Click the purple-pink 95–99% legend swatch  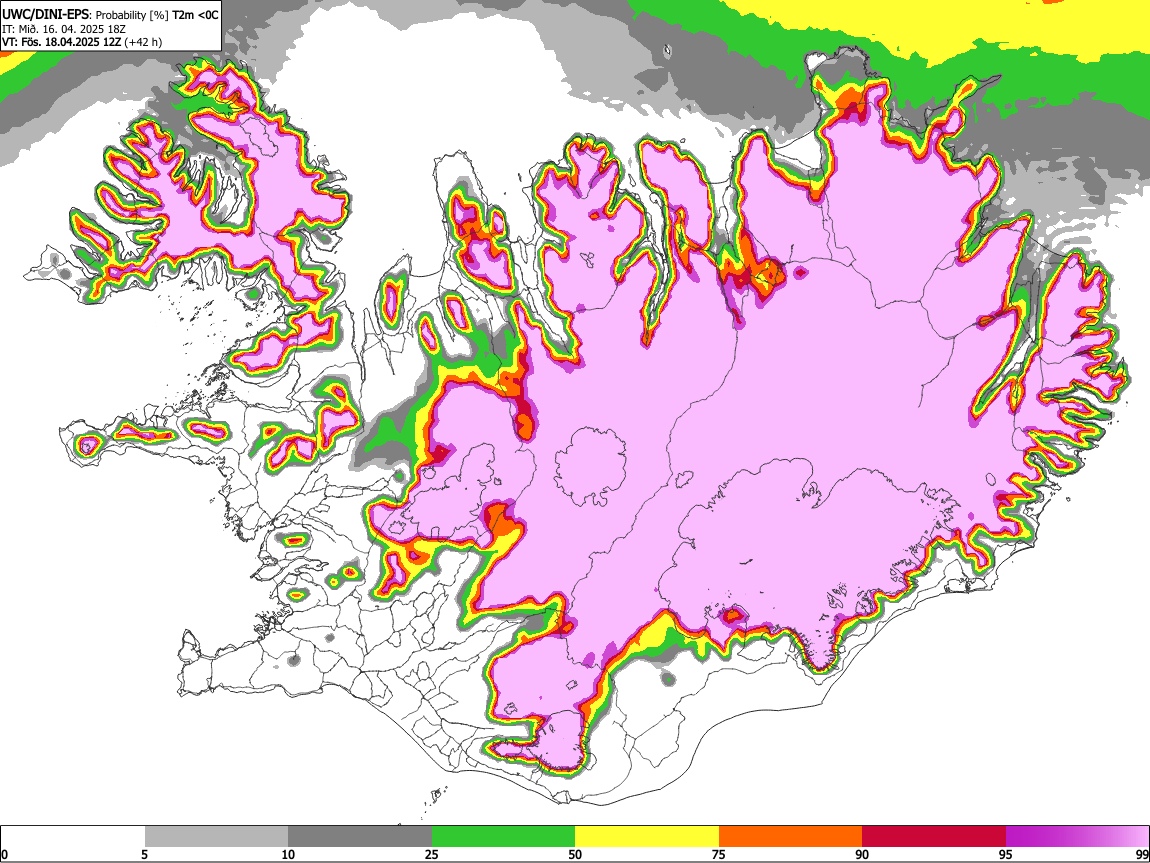1077,837
